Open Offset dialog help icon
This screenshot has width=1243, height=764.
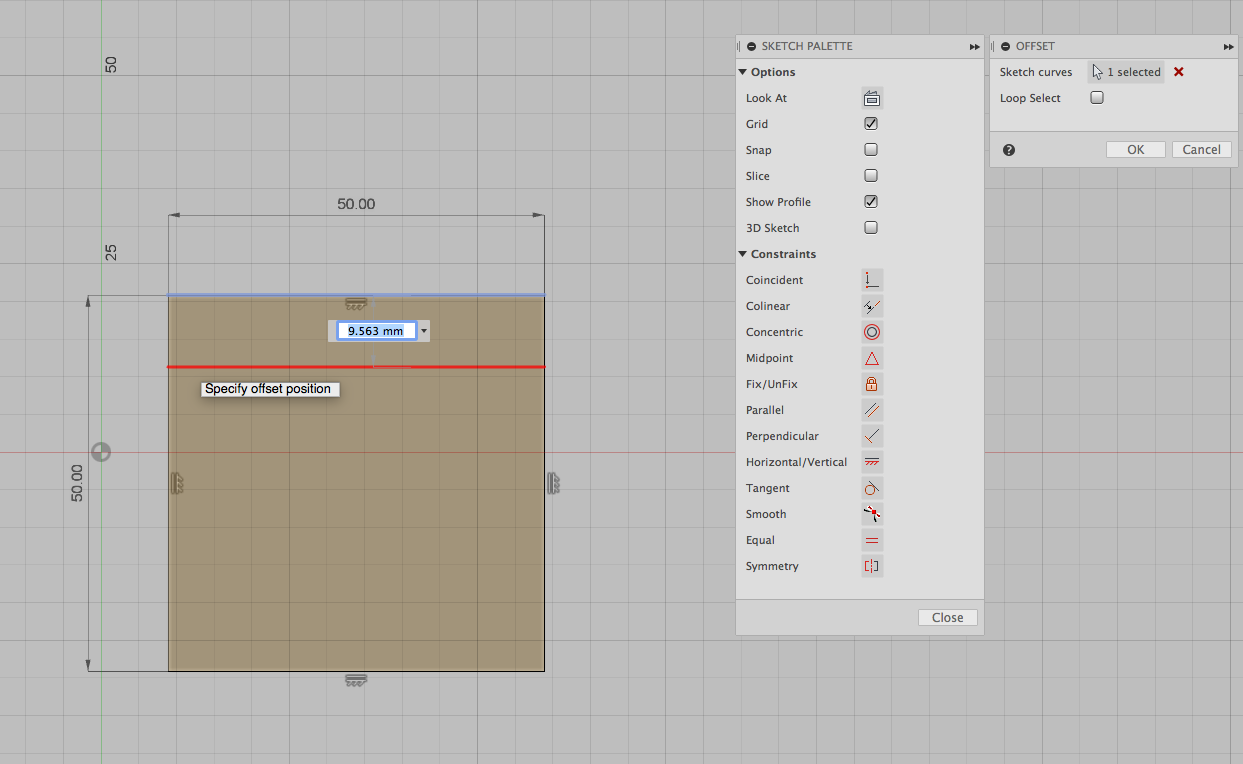[x=1009, y=150]
